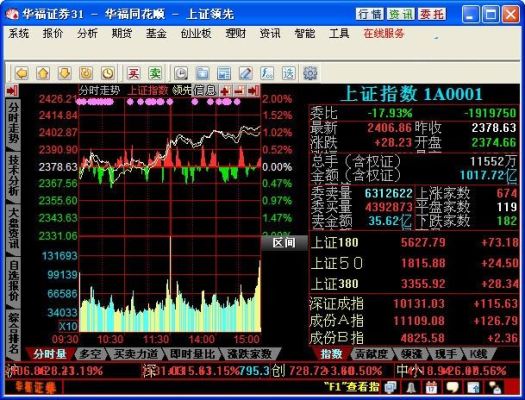Viewport: 525px width, 400px height.
Task: Click the 深证成指 index row
Action: (x=414, y=304)
